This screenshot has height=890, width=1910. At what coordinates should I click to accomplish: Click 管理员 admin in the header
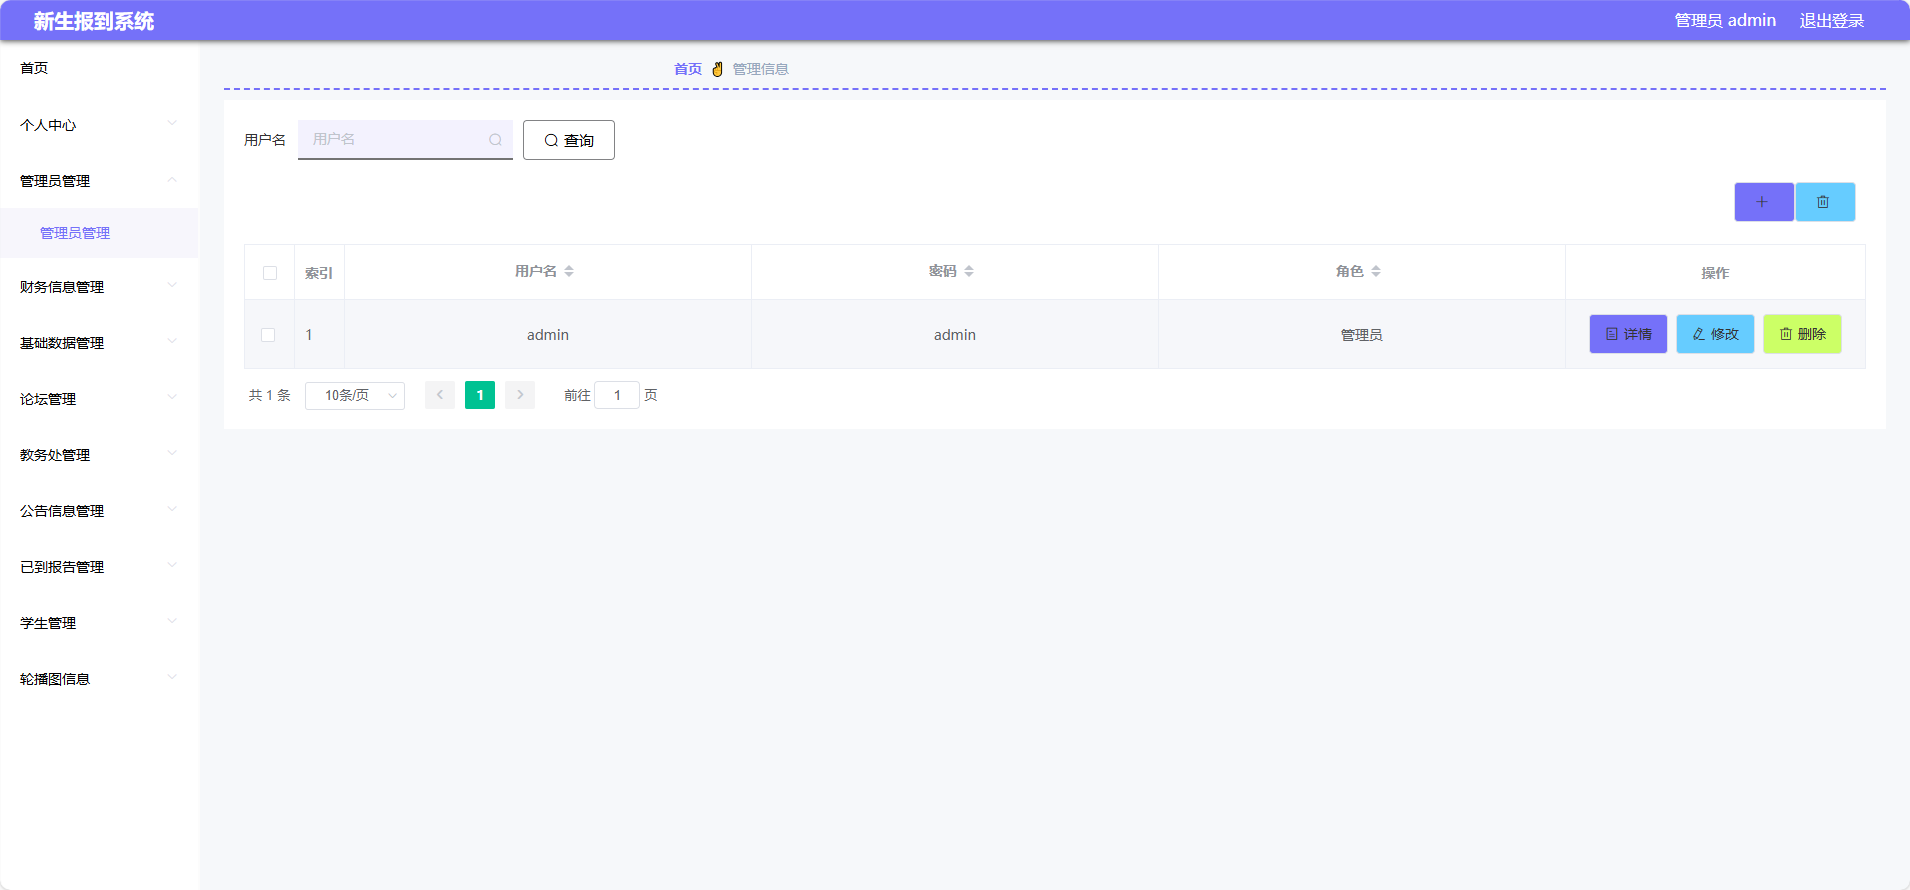(1725, 21)
